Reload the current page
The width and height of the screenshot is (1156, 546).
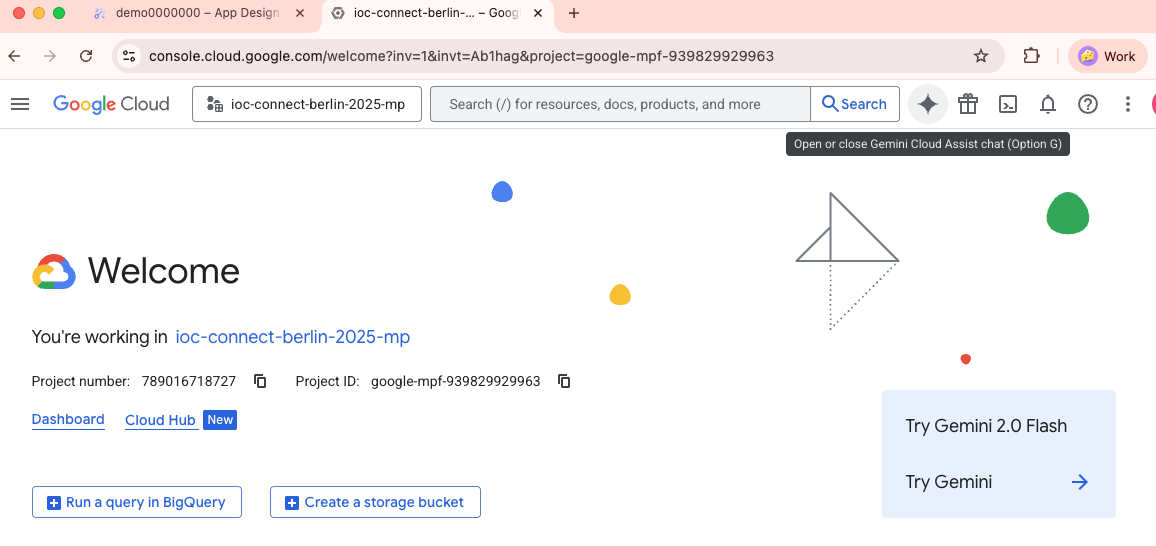point(86,56)
